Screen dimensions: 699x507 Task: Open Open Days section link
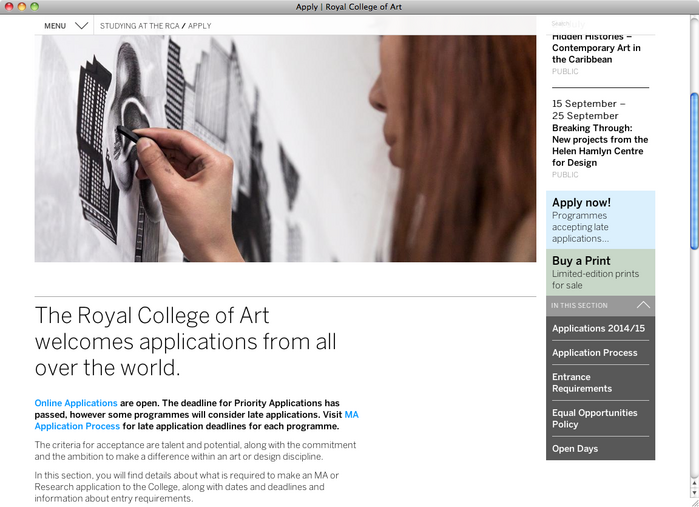[x=575, y=449]
